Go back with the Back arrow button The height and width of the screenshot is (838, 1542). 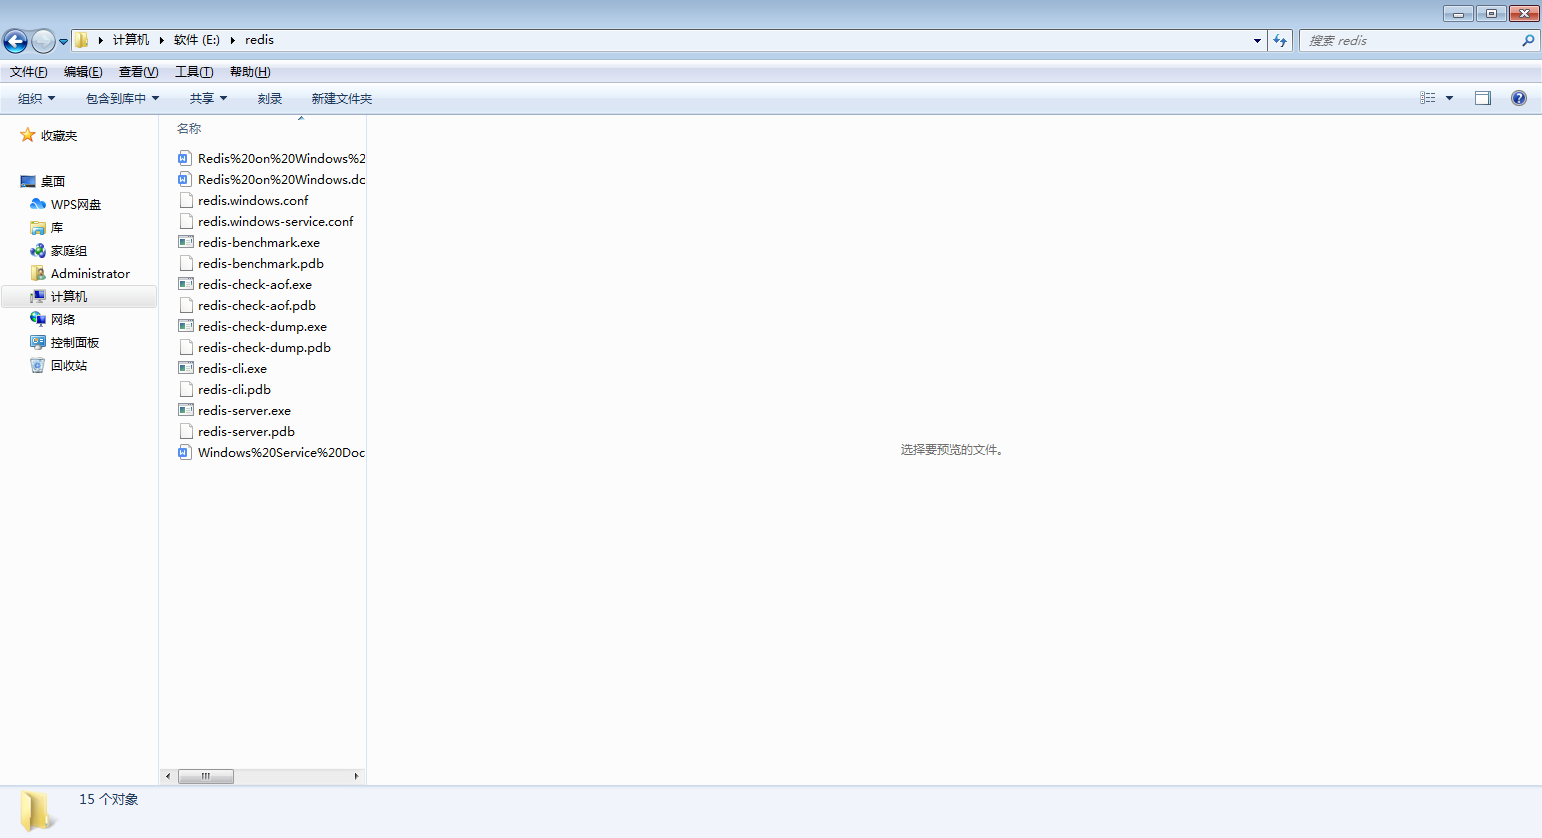coord(15,41)
